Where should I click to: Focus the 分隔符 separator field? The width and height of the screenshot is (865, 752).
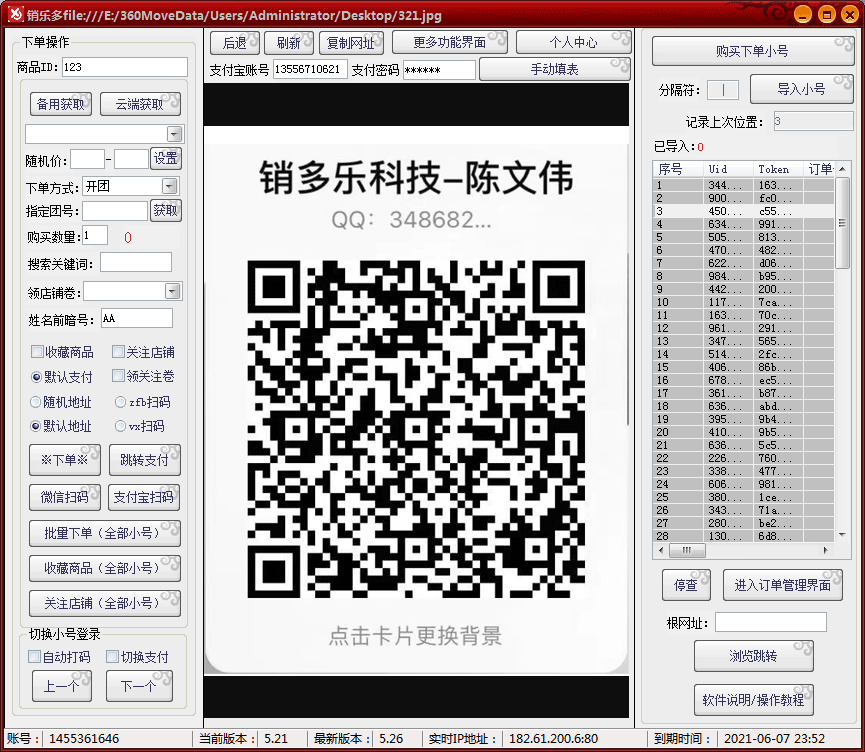click(723, 89)
